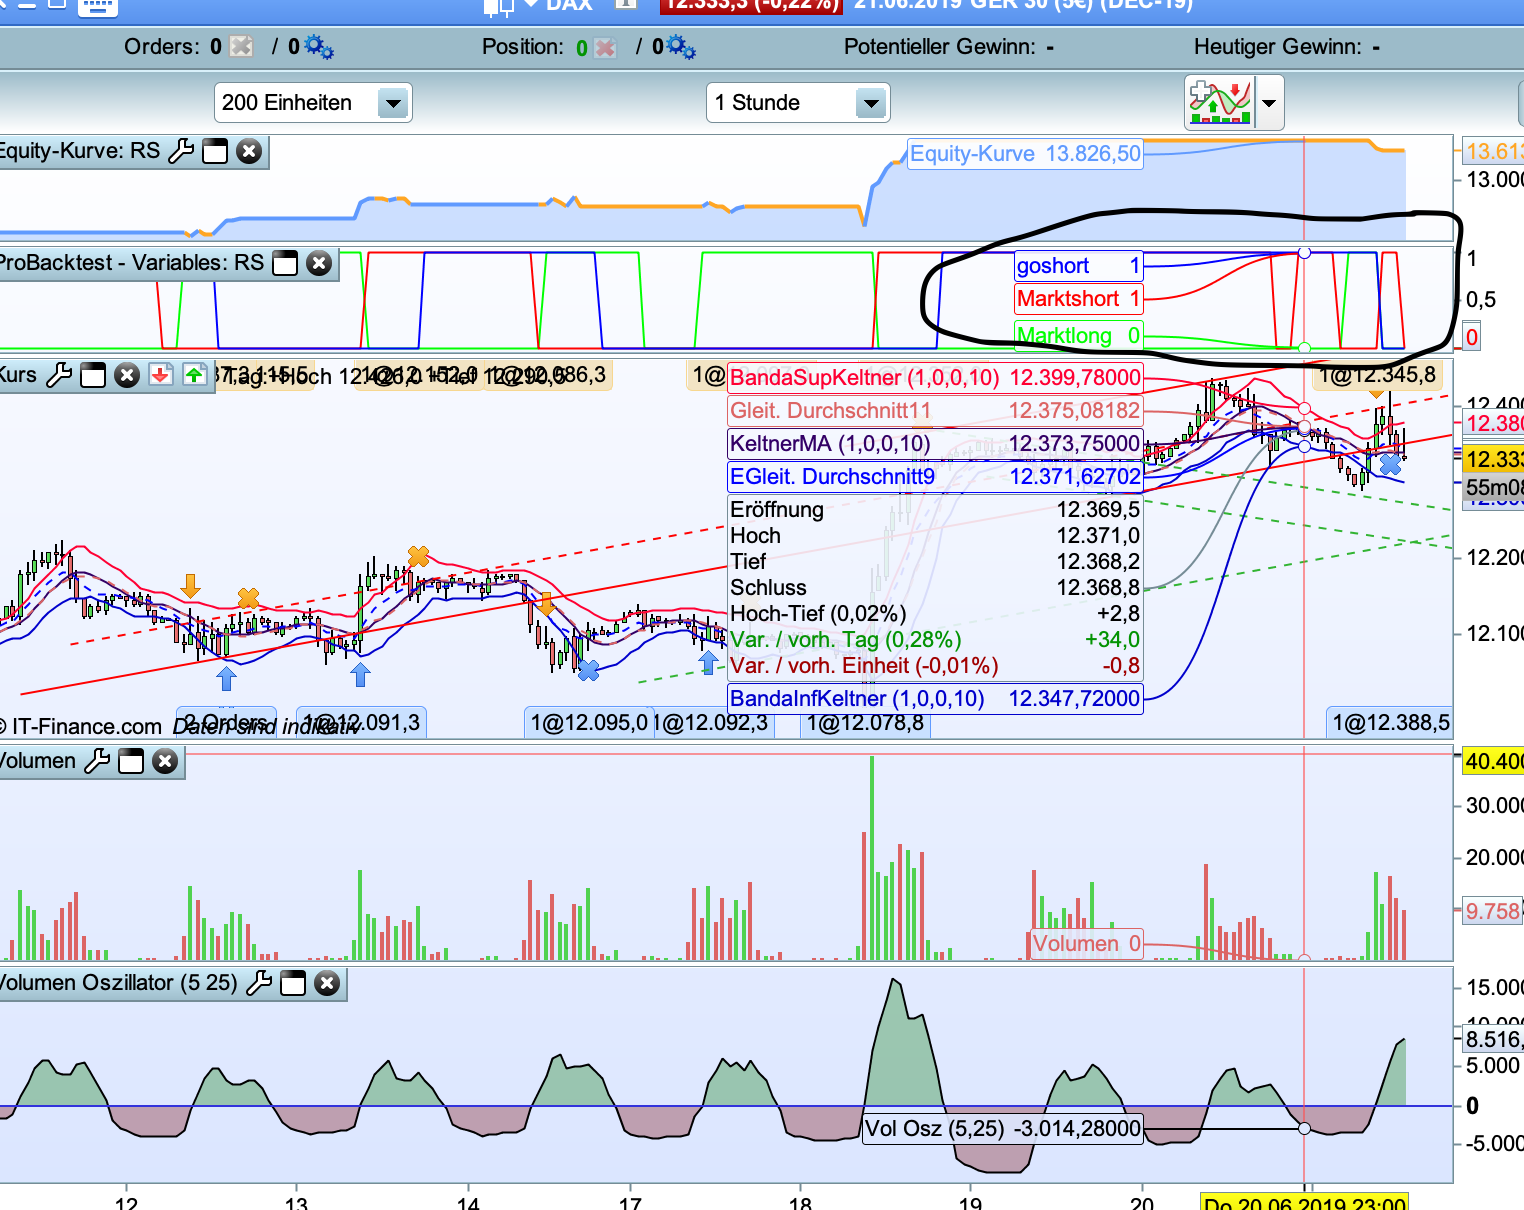The height and width of the screenshot is (1210, 1524).
Task: Open Volumen panel wrench settings
Action: [x=97, y=761]
